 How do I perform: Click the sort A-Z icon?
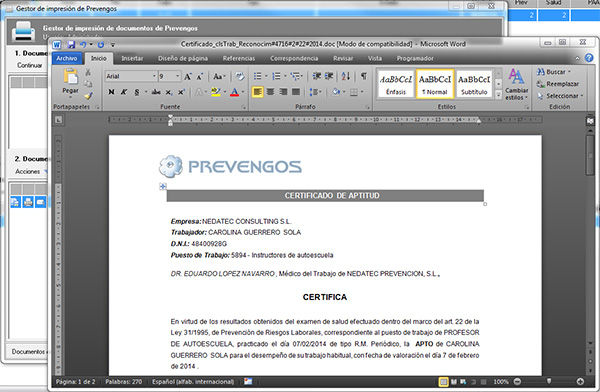[x=346, y=76]
